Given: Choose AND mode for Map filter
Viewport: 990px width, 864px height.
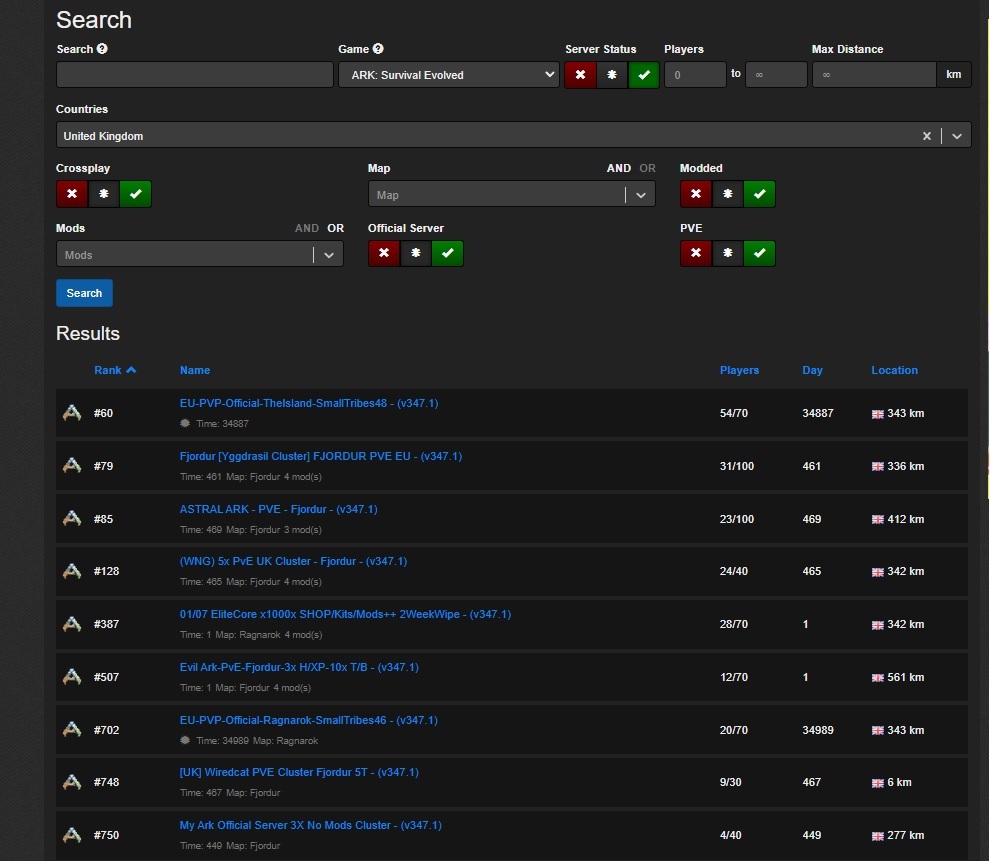Looking at the screenshot, I should tap(619, 169).
